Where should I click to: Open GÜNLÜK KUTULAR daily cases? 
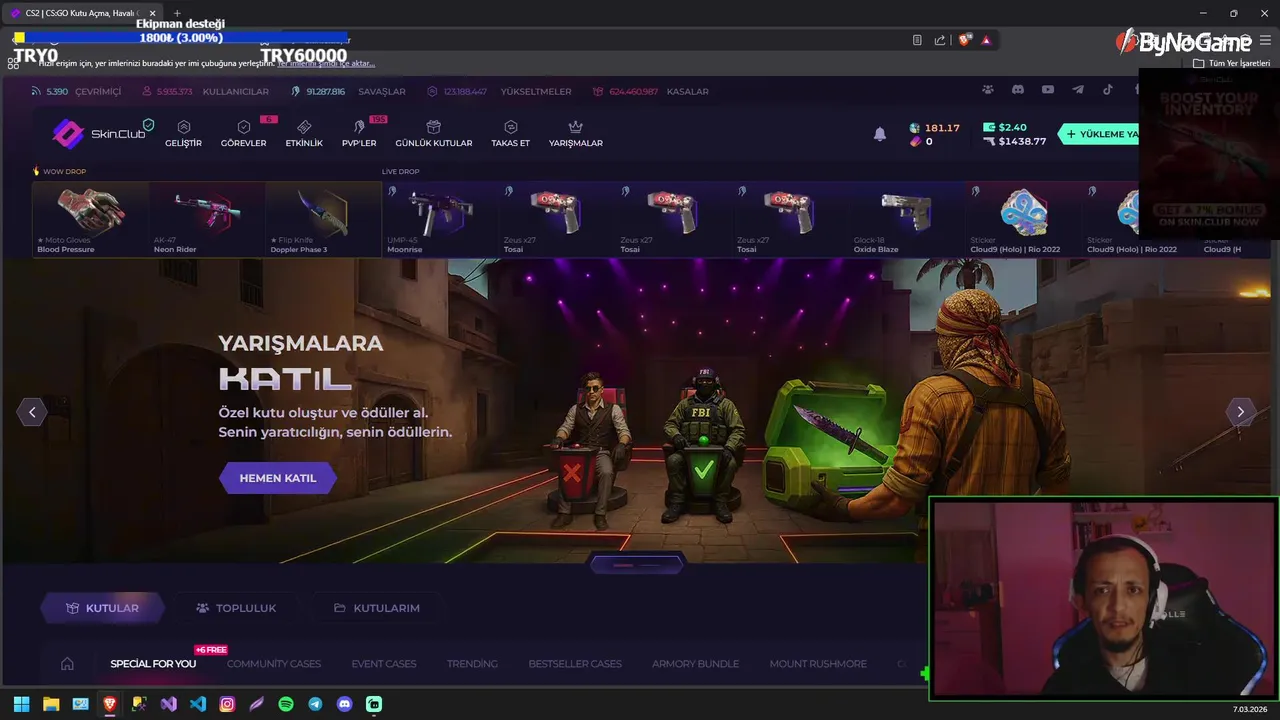(x=433, y=134)
